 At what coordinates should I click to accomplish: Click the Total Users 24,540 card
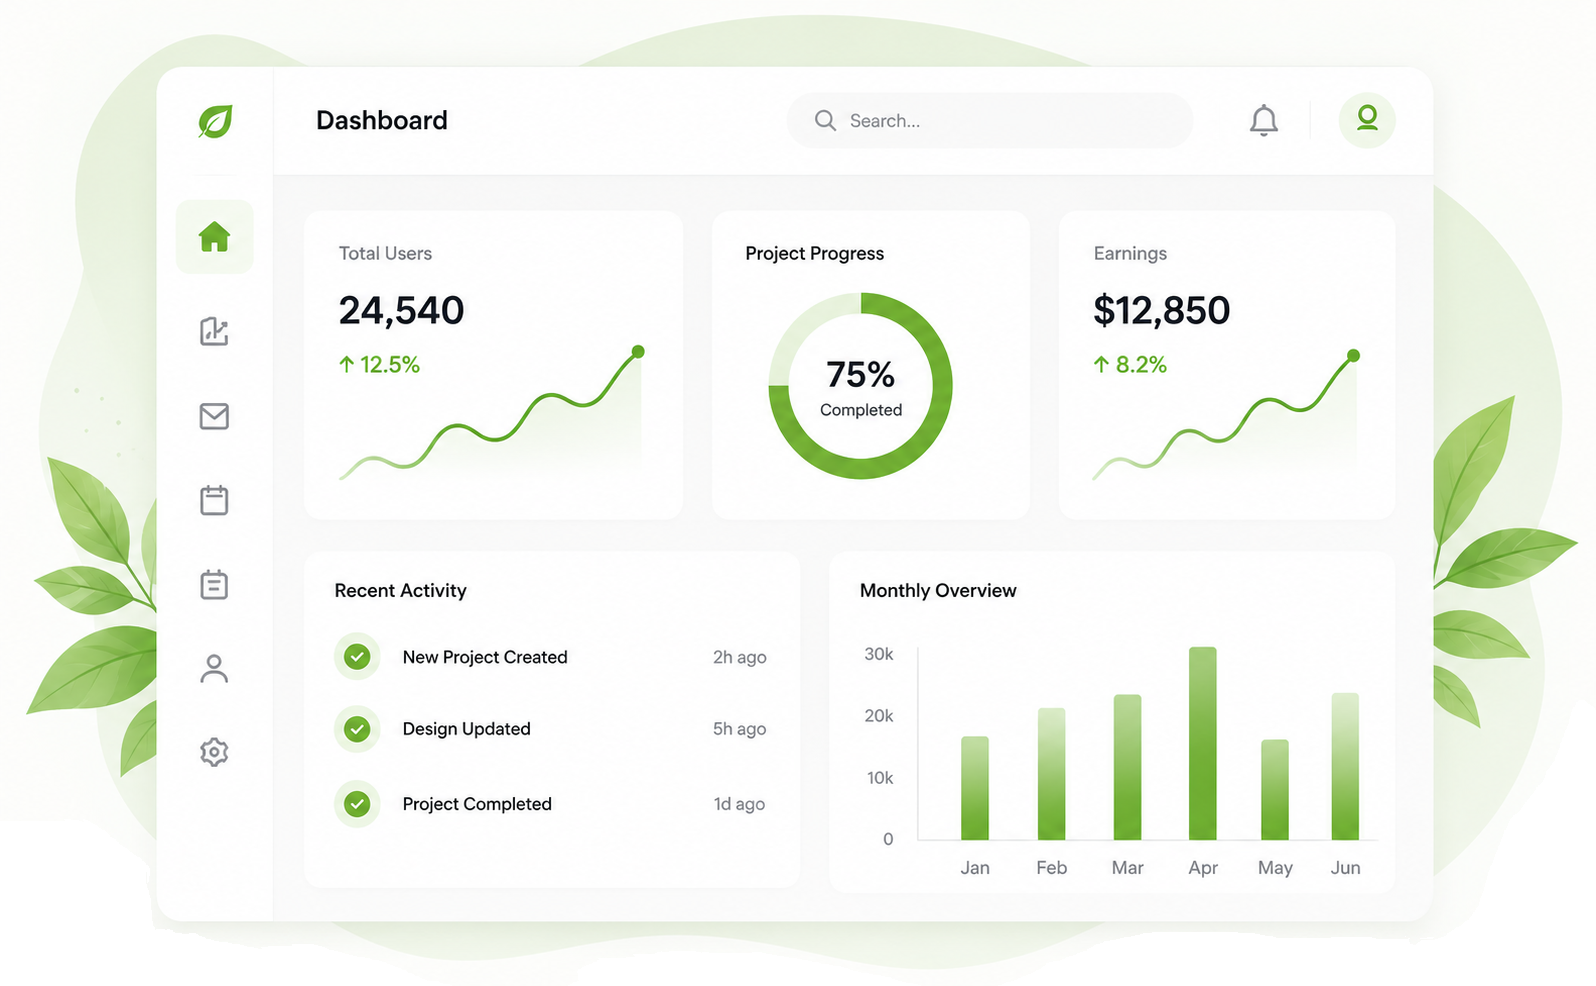(494, 365)
